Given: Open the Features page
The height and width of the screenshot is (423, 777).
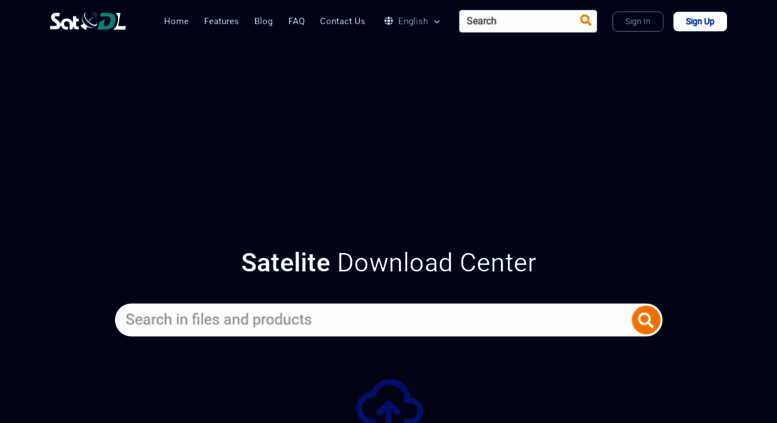Looking at the screenshot, I should 221,21.
